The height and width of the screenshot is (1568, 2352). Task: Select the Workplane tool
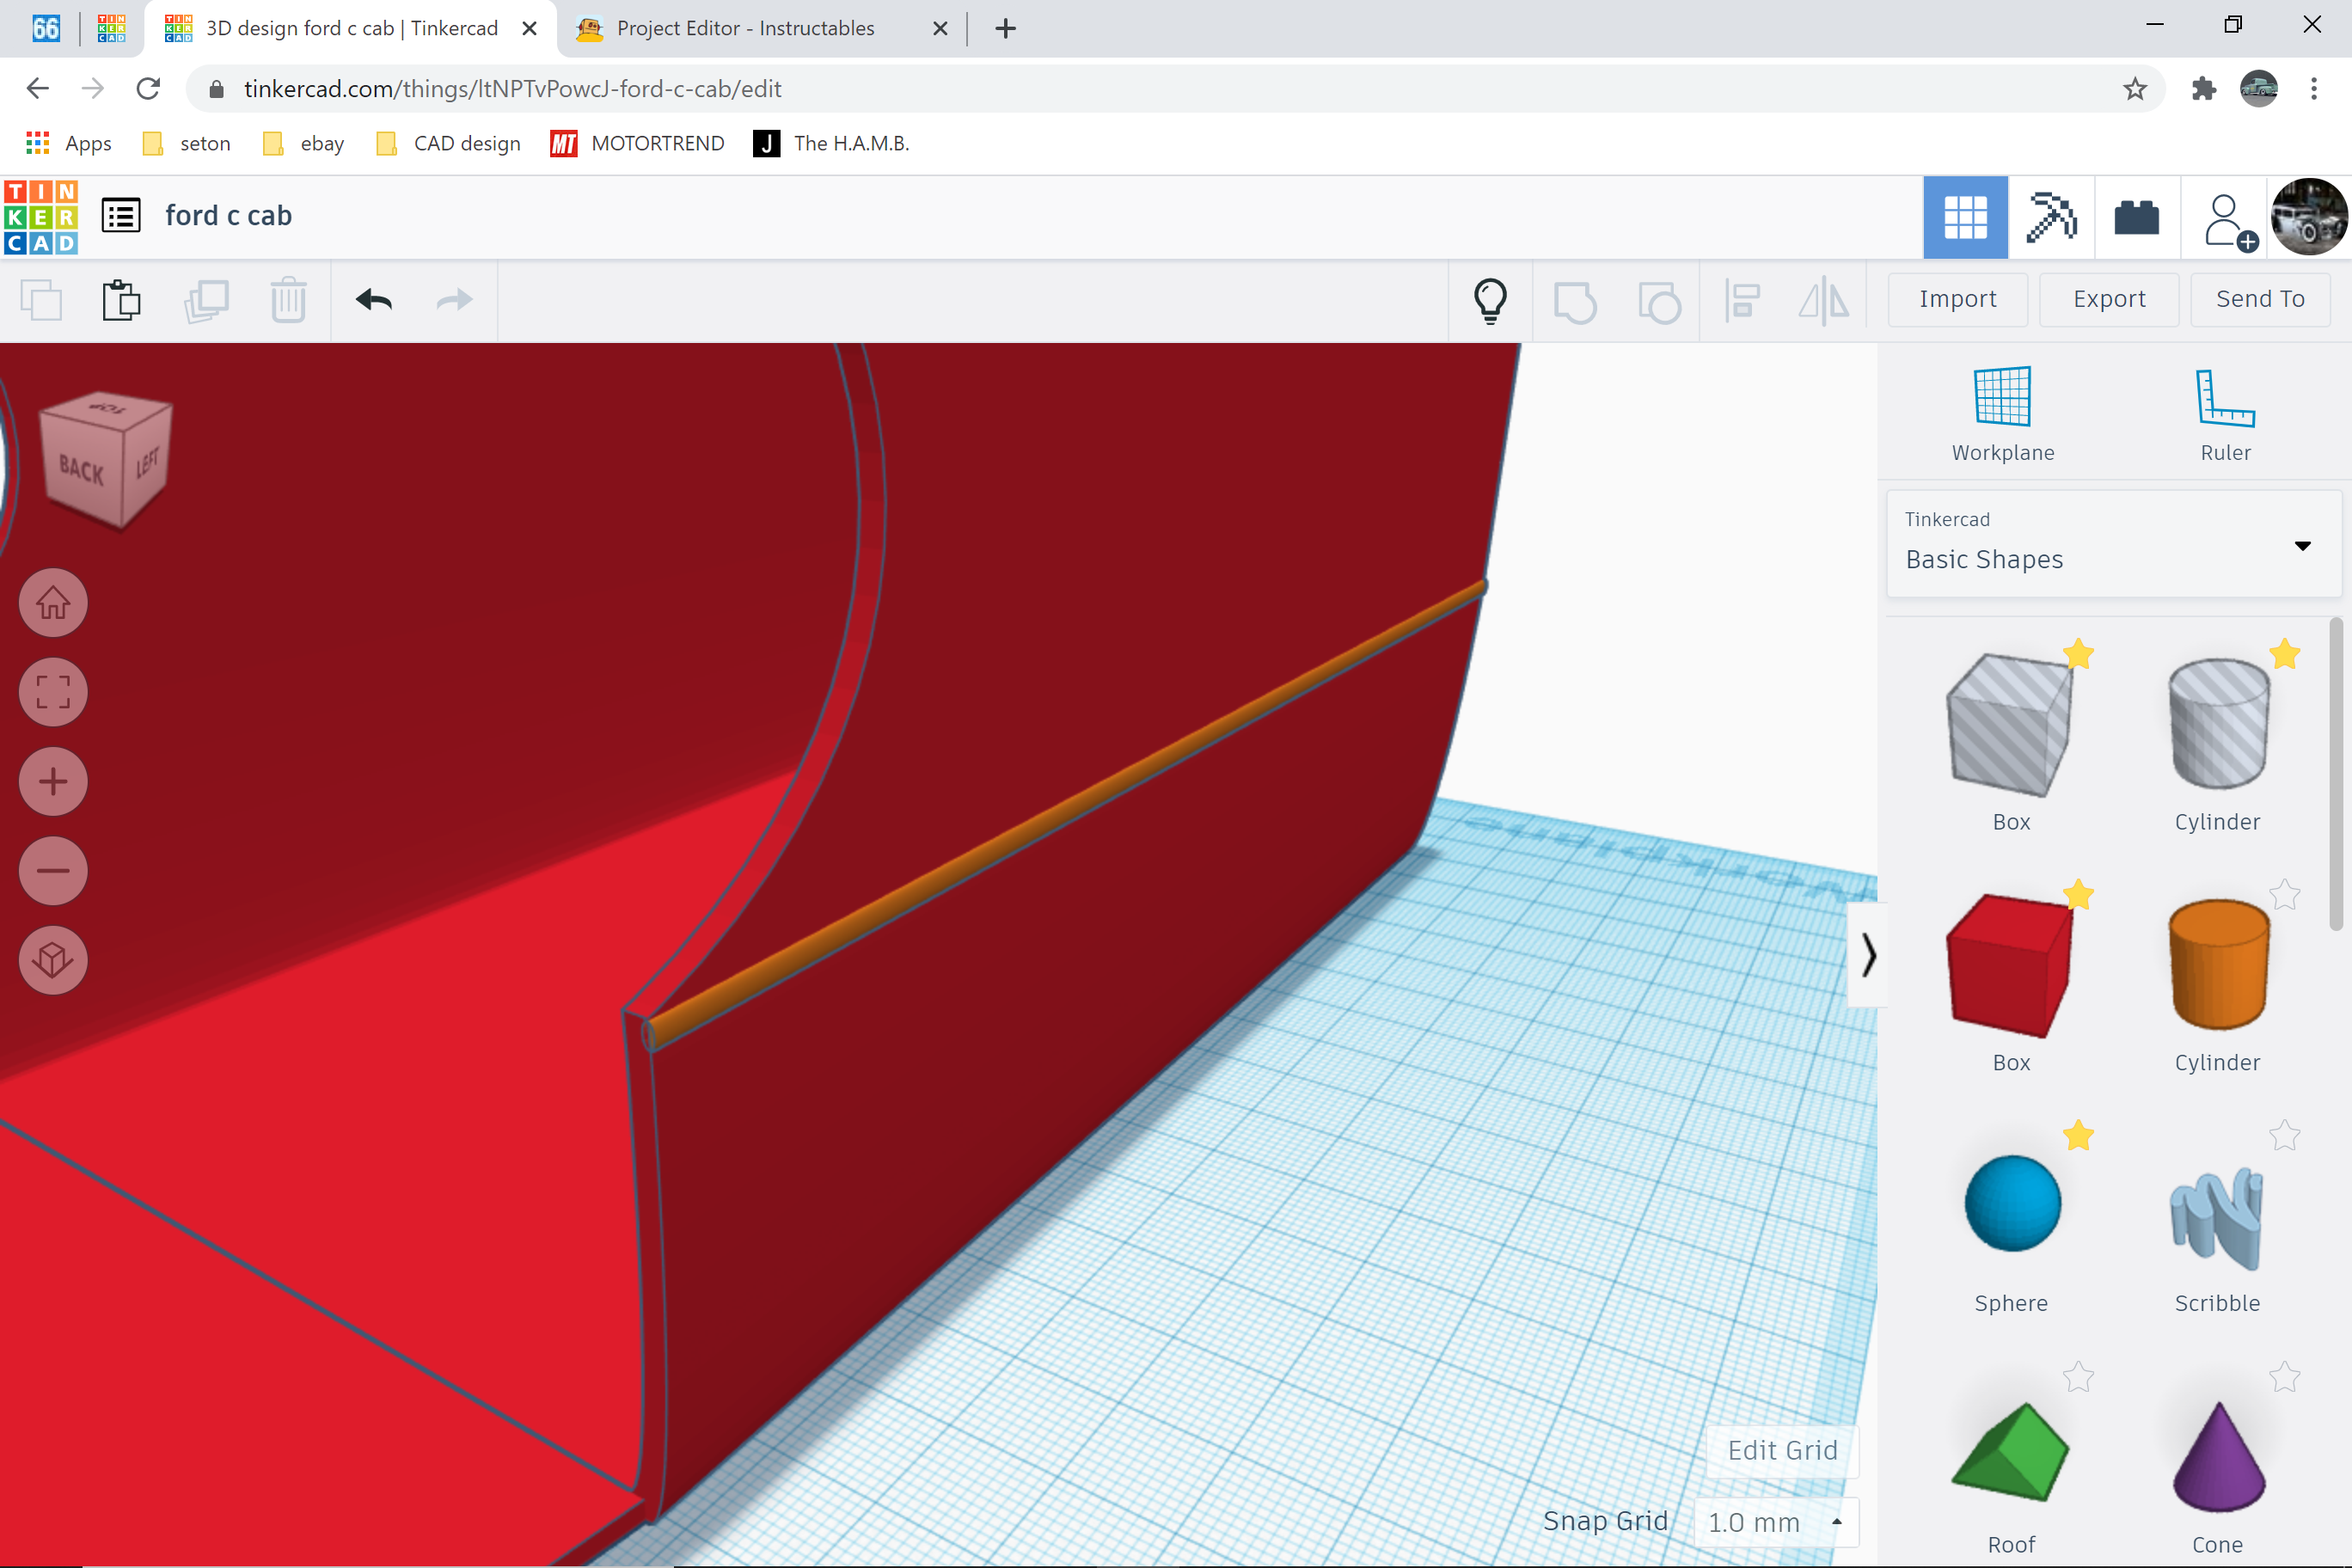click(x=2003, y=414)
